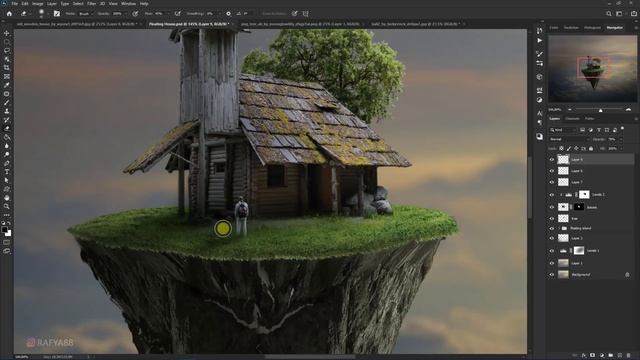The height and width of the screenshot is (360, 640).
Task: Toggle lock transparent pixels
Action: click(562, 149)
